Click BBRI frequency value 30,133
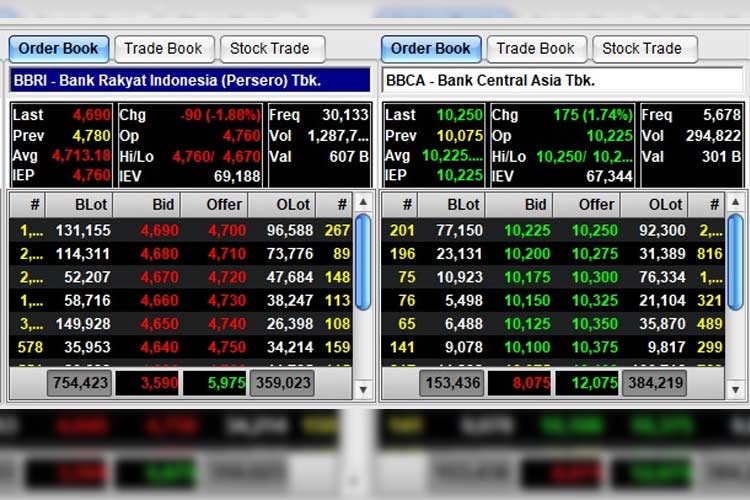This screenshot has width=750, height=500. (x=345, y=115)
